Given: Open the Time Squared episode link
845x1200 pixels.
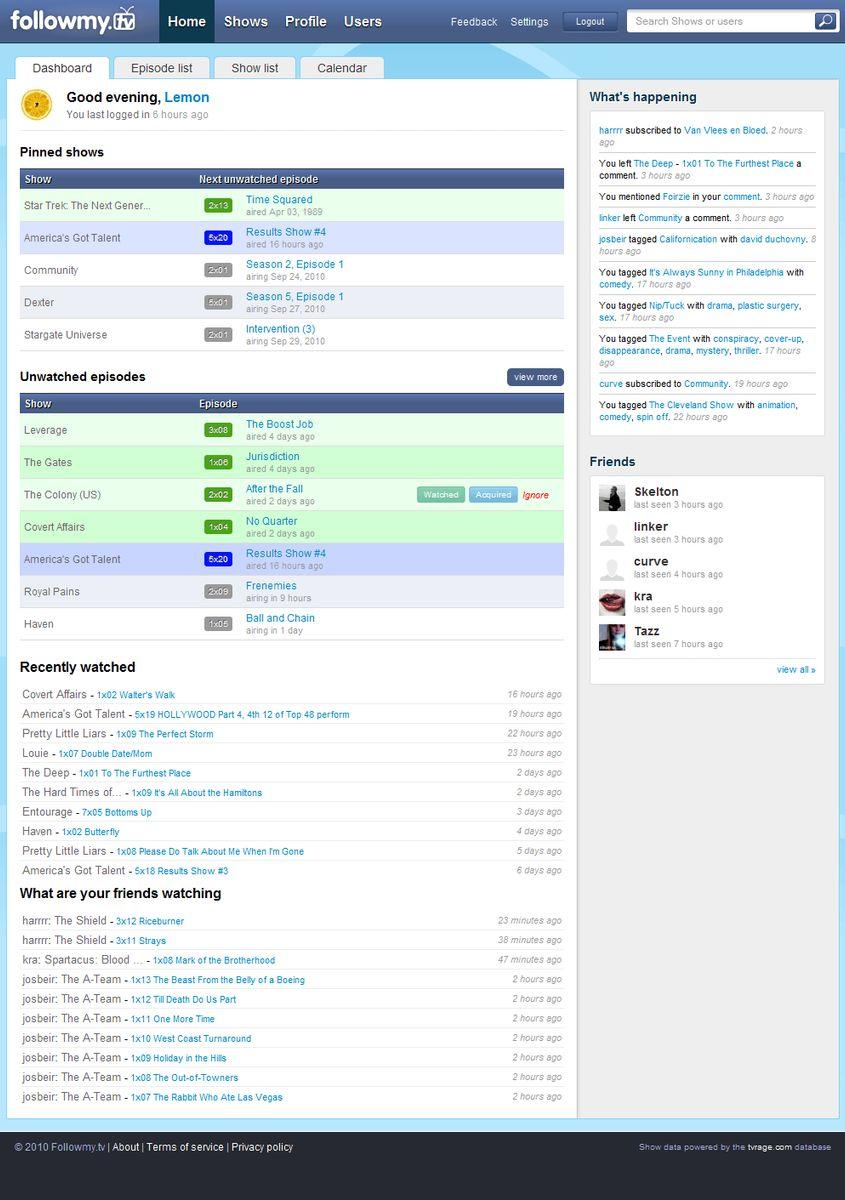Looking at the screenshot, I should 279,200.
